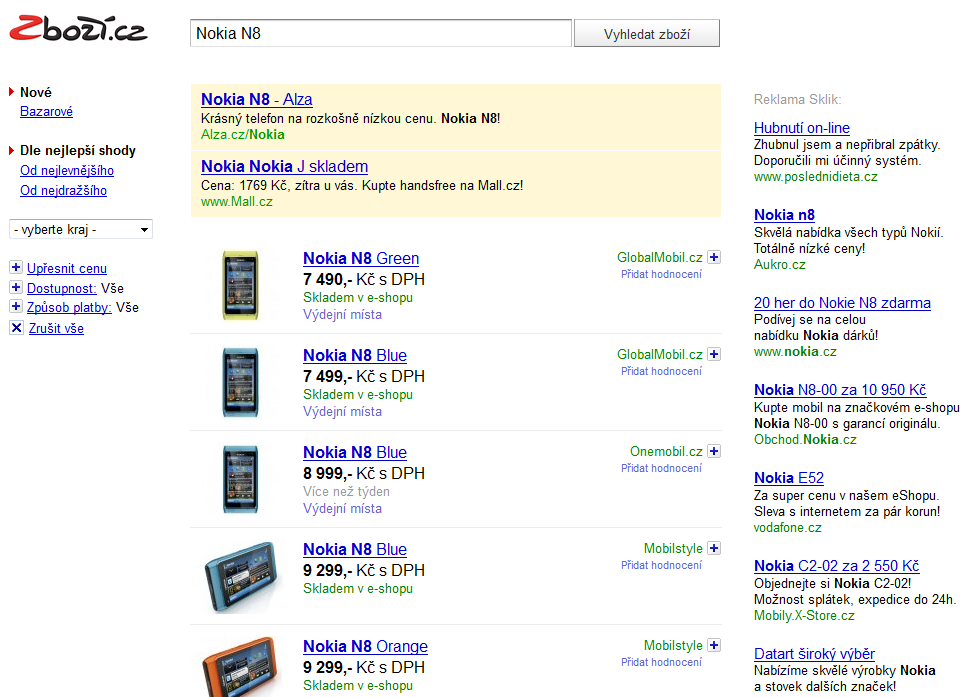The width and height of the screenshot is (960, 697).
Task: Expand plus icon next to GlobalMobil.cz Green listing
Action: pos(714,257)
